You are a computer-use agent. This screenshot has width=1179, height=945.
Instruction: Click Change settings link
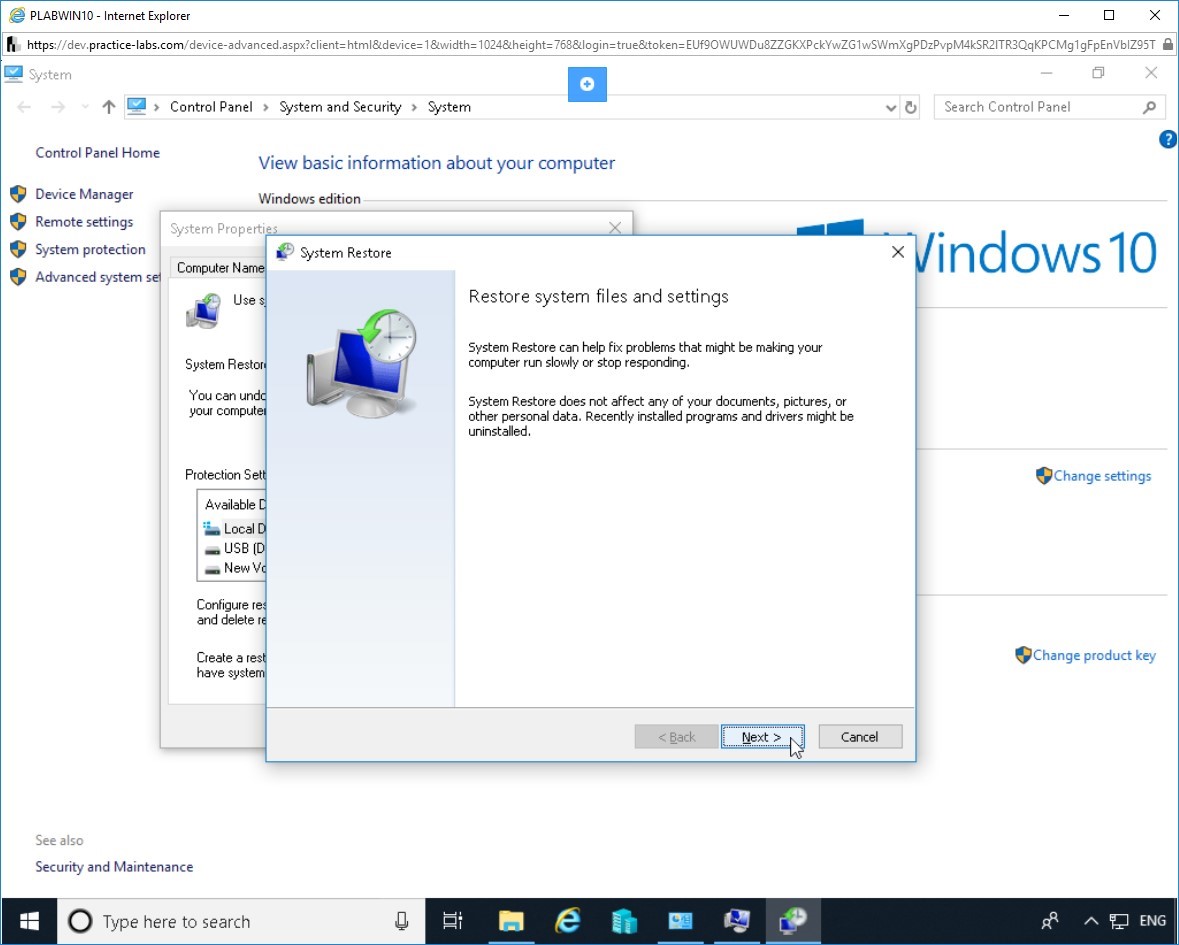pyautogui.click(x=1102, y=476)
